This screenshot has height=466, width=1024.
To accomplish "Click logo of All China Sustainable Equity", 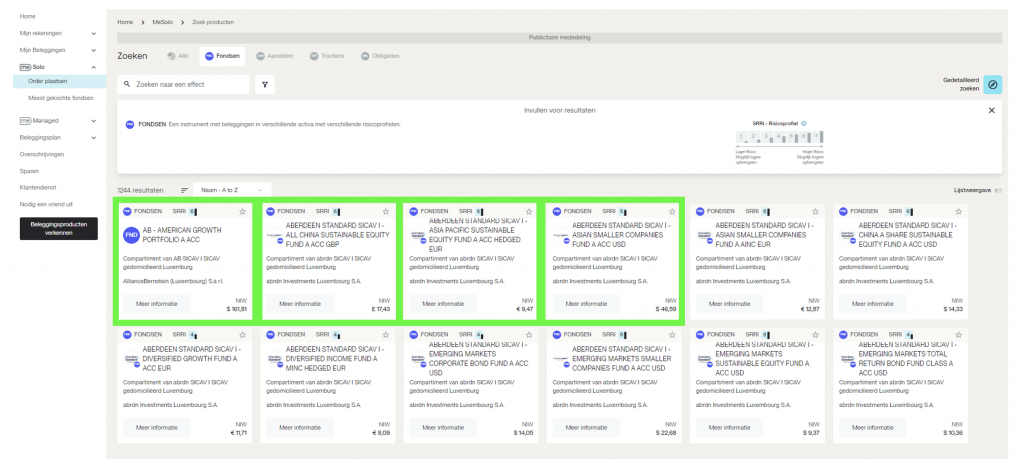I will (274, 236).
